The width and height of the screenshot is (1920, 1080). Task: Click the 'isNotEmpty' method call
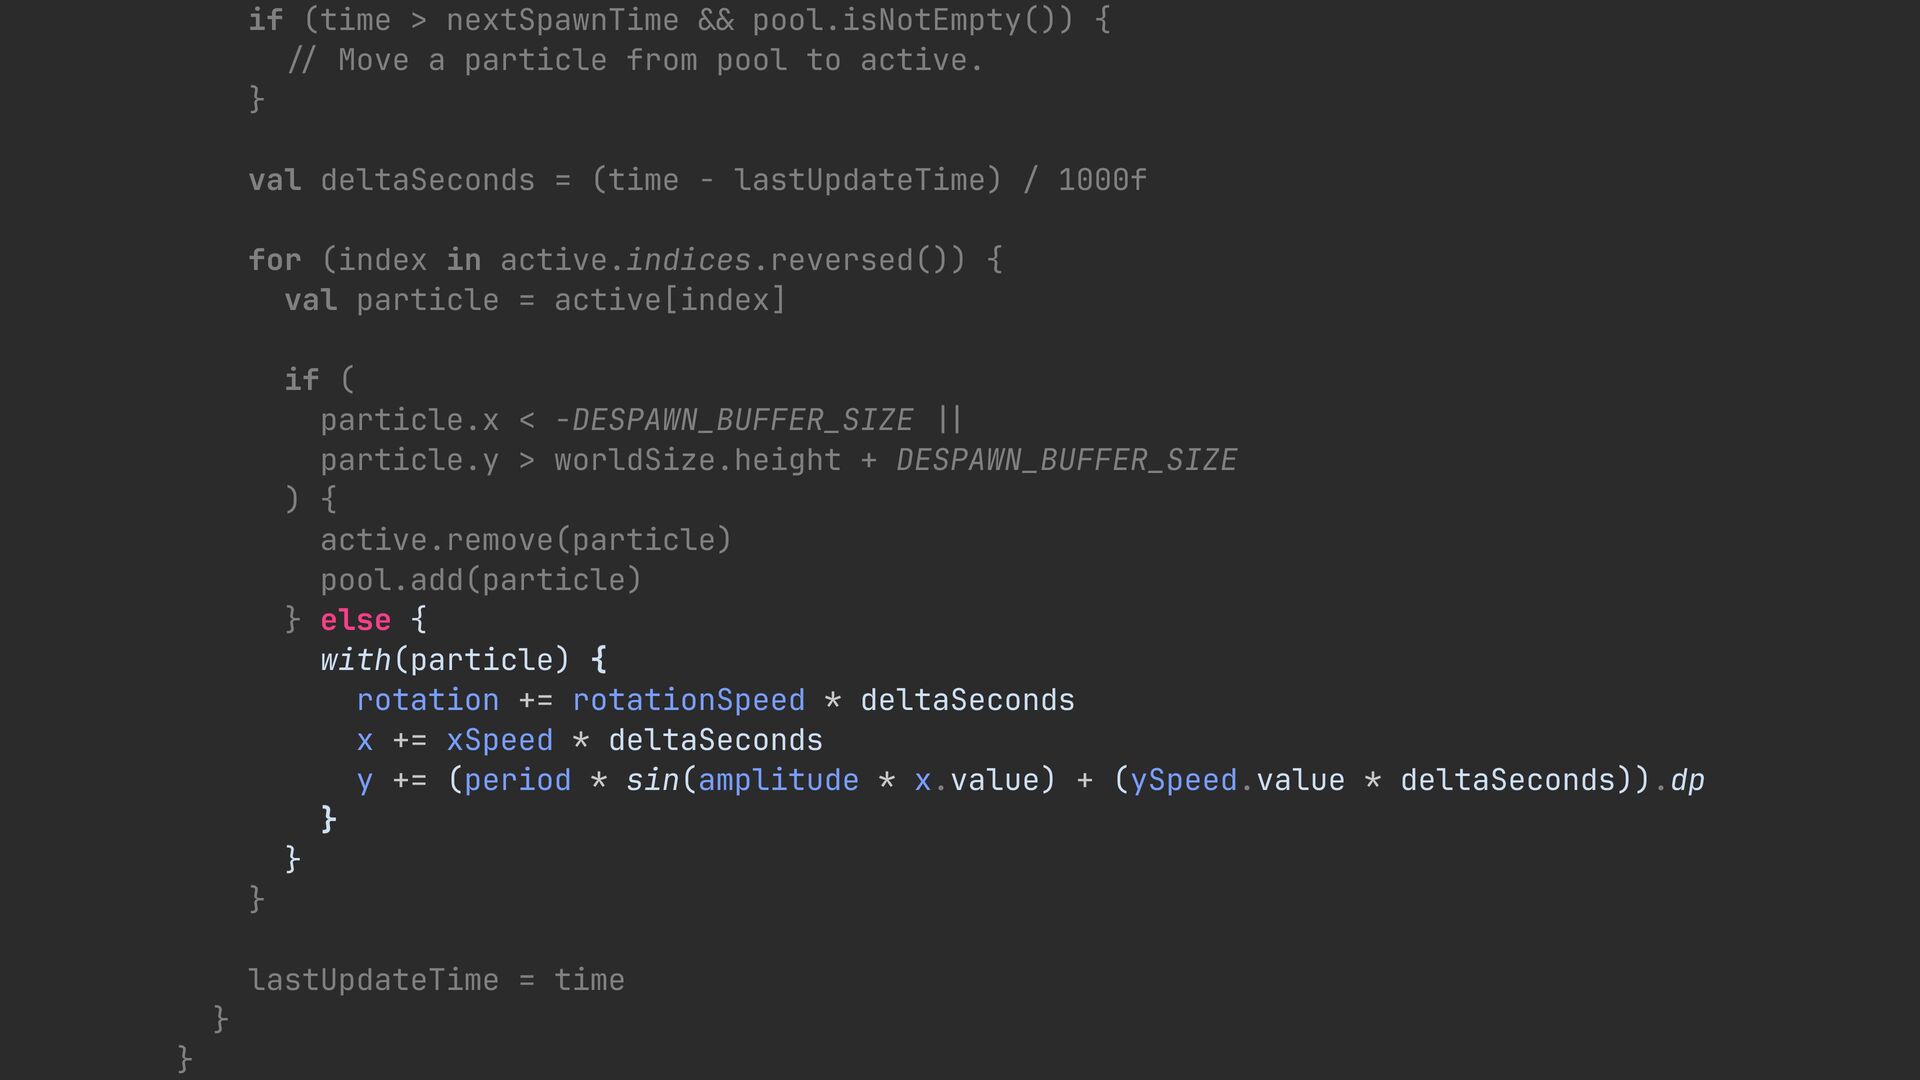point(932,20)
